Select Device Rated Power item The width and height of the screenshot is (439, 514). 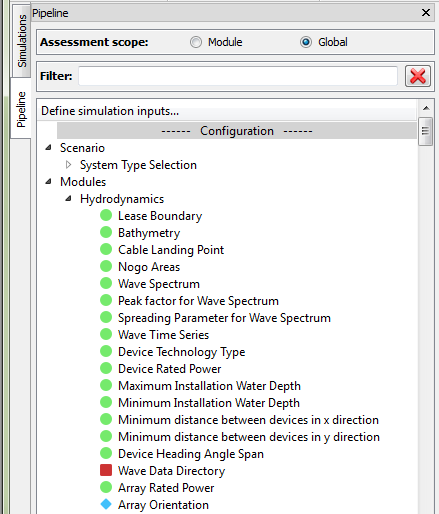tap(170, 369)
